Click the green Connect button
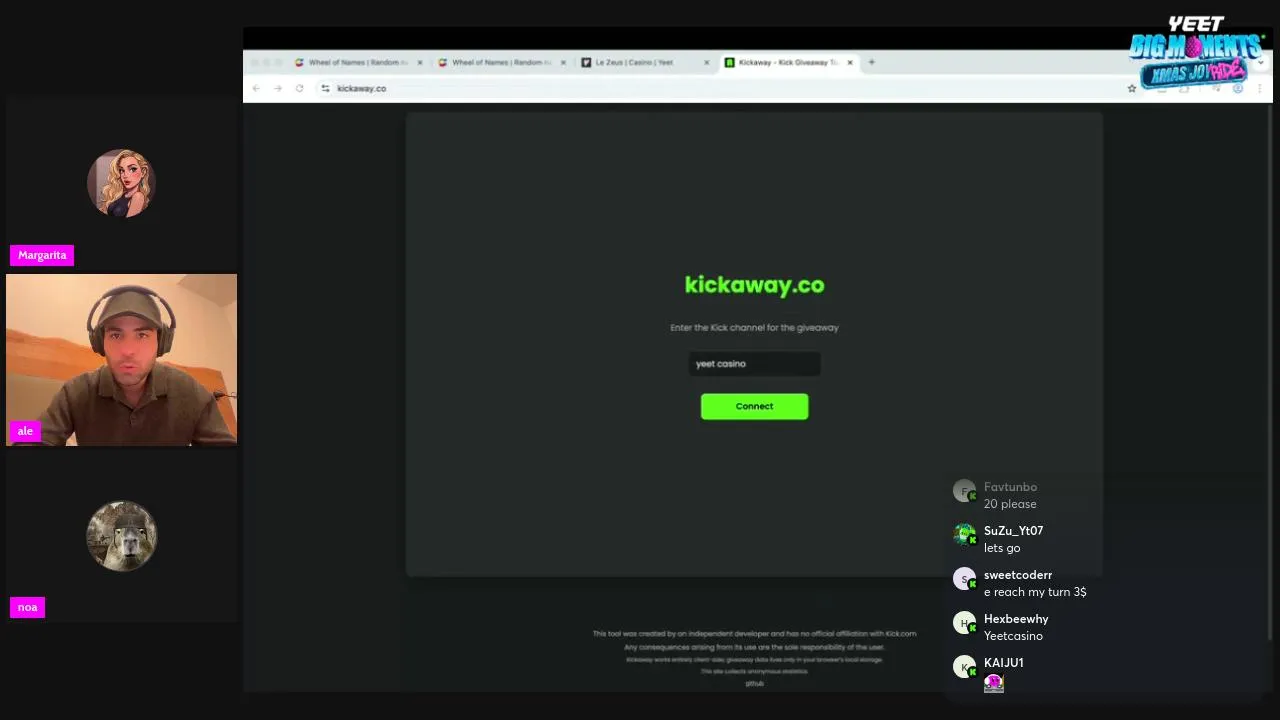 click(x=754, y=406)
